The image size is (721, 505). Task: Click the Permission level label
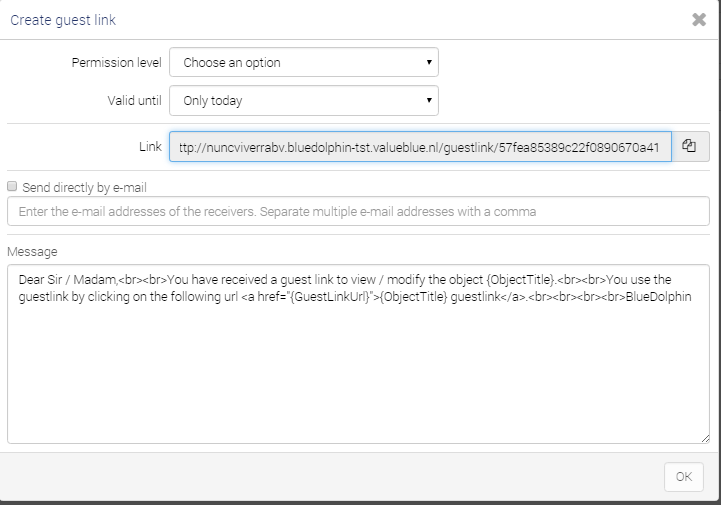[116, 63]
